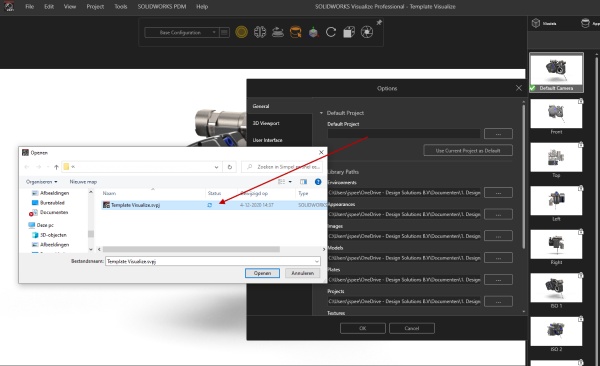
Task: Click the Default Project path field
Action: coord(404,134)
